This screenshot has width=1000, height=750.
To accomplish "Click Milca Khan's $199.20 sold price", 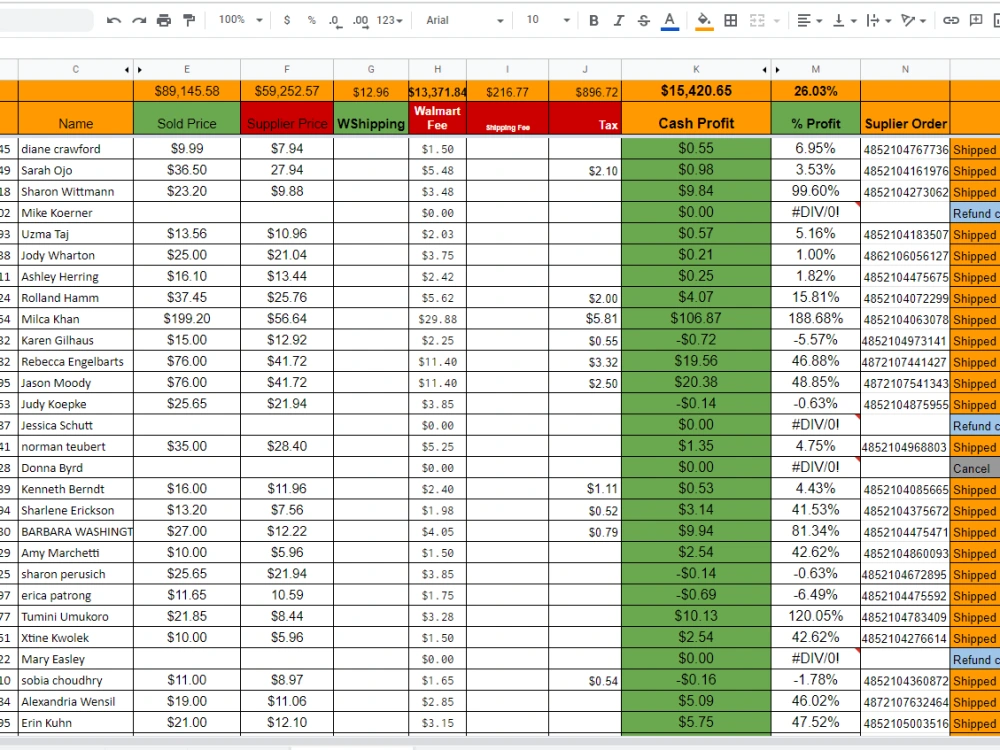I will click(x=187, y=319).
